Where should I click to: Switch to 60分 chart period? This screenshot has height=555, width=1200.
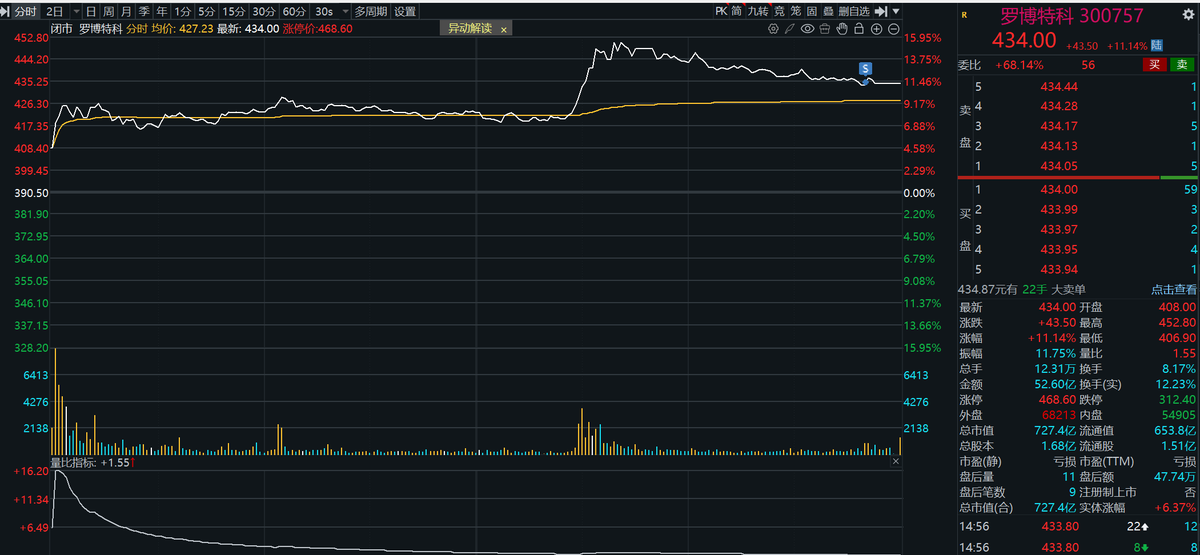tap(294, 12)
